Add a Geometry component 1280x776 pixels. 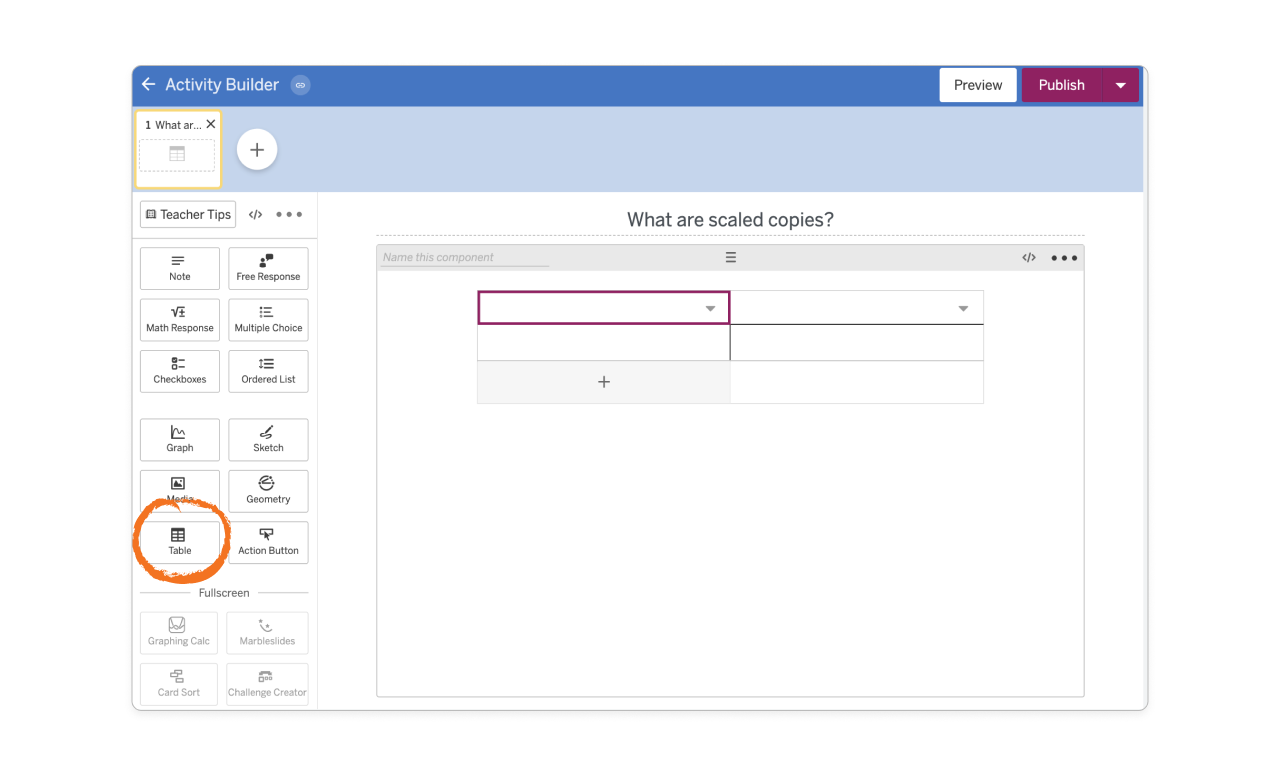click(x=267, y=491)
